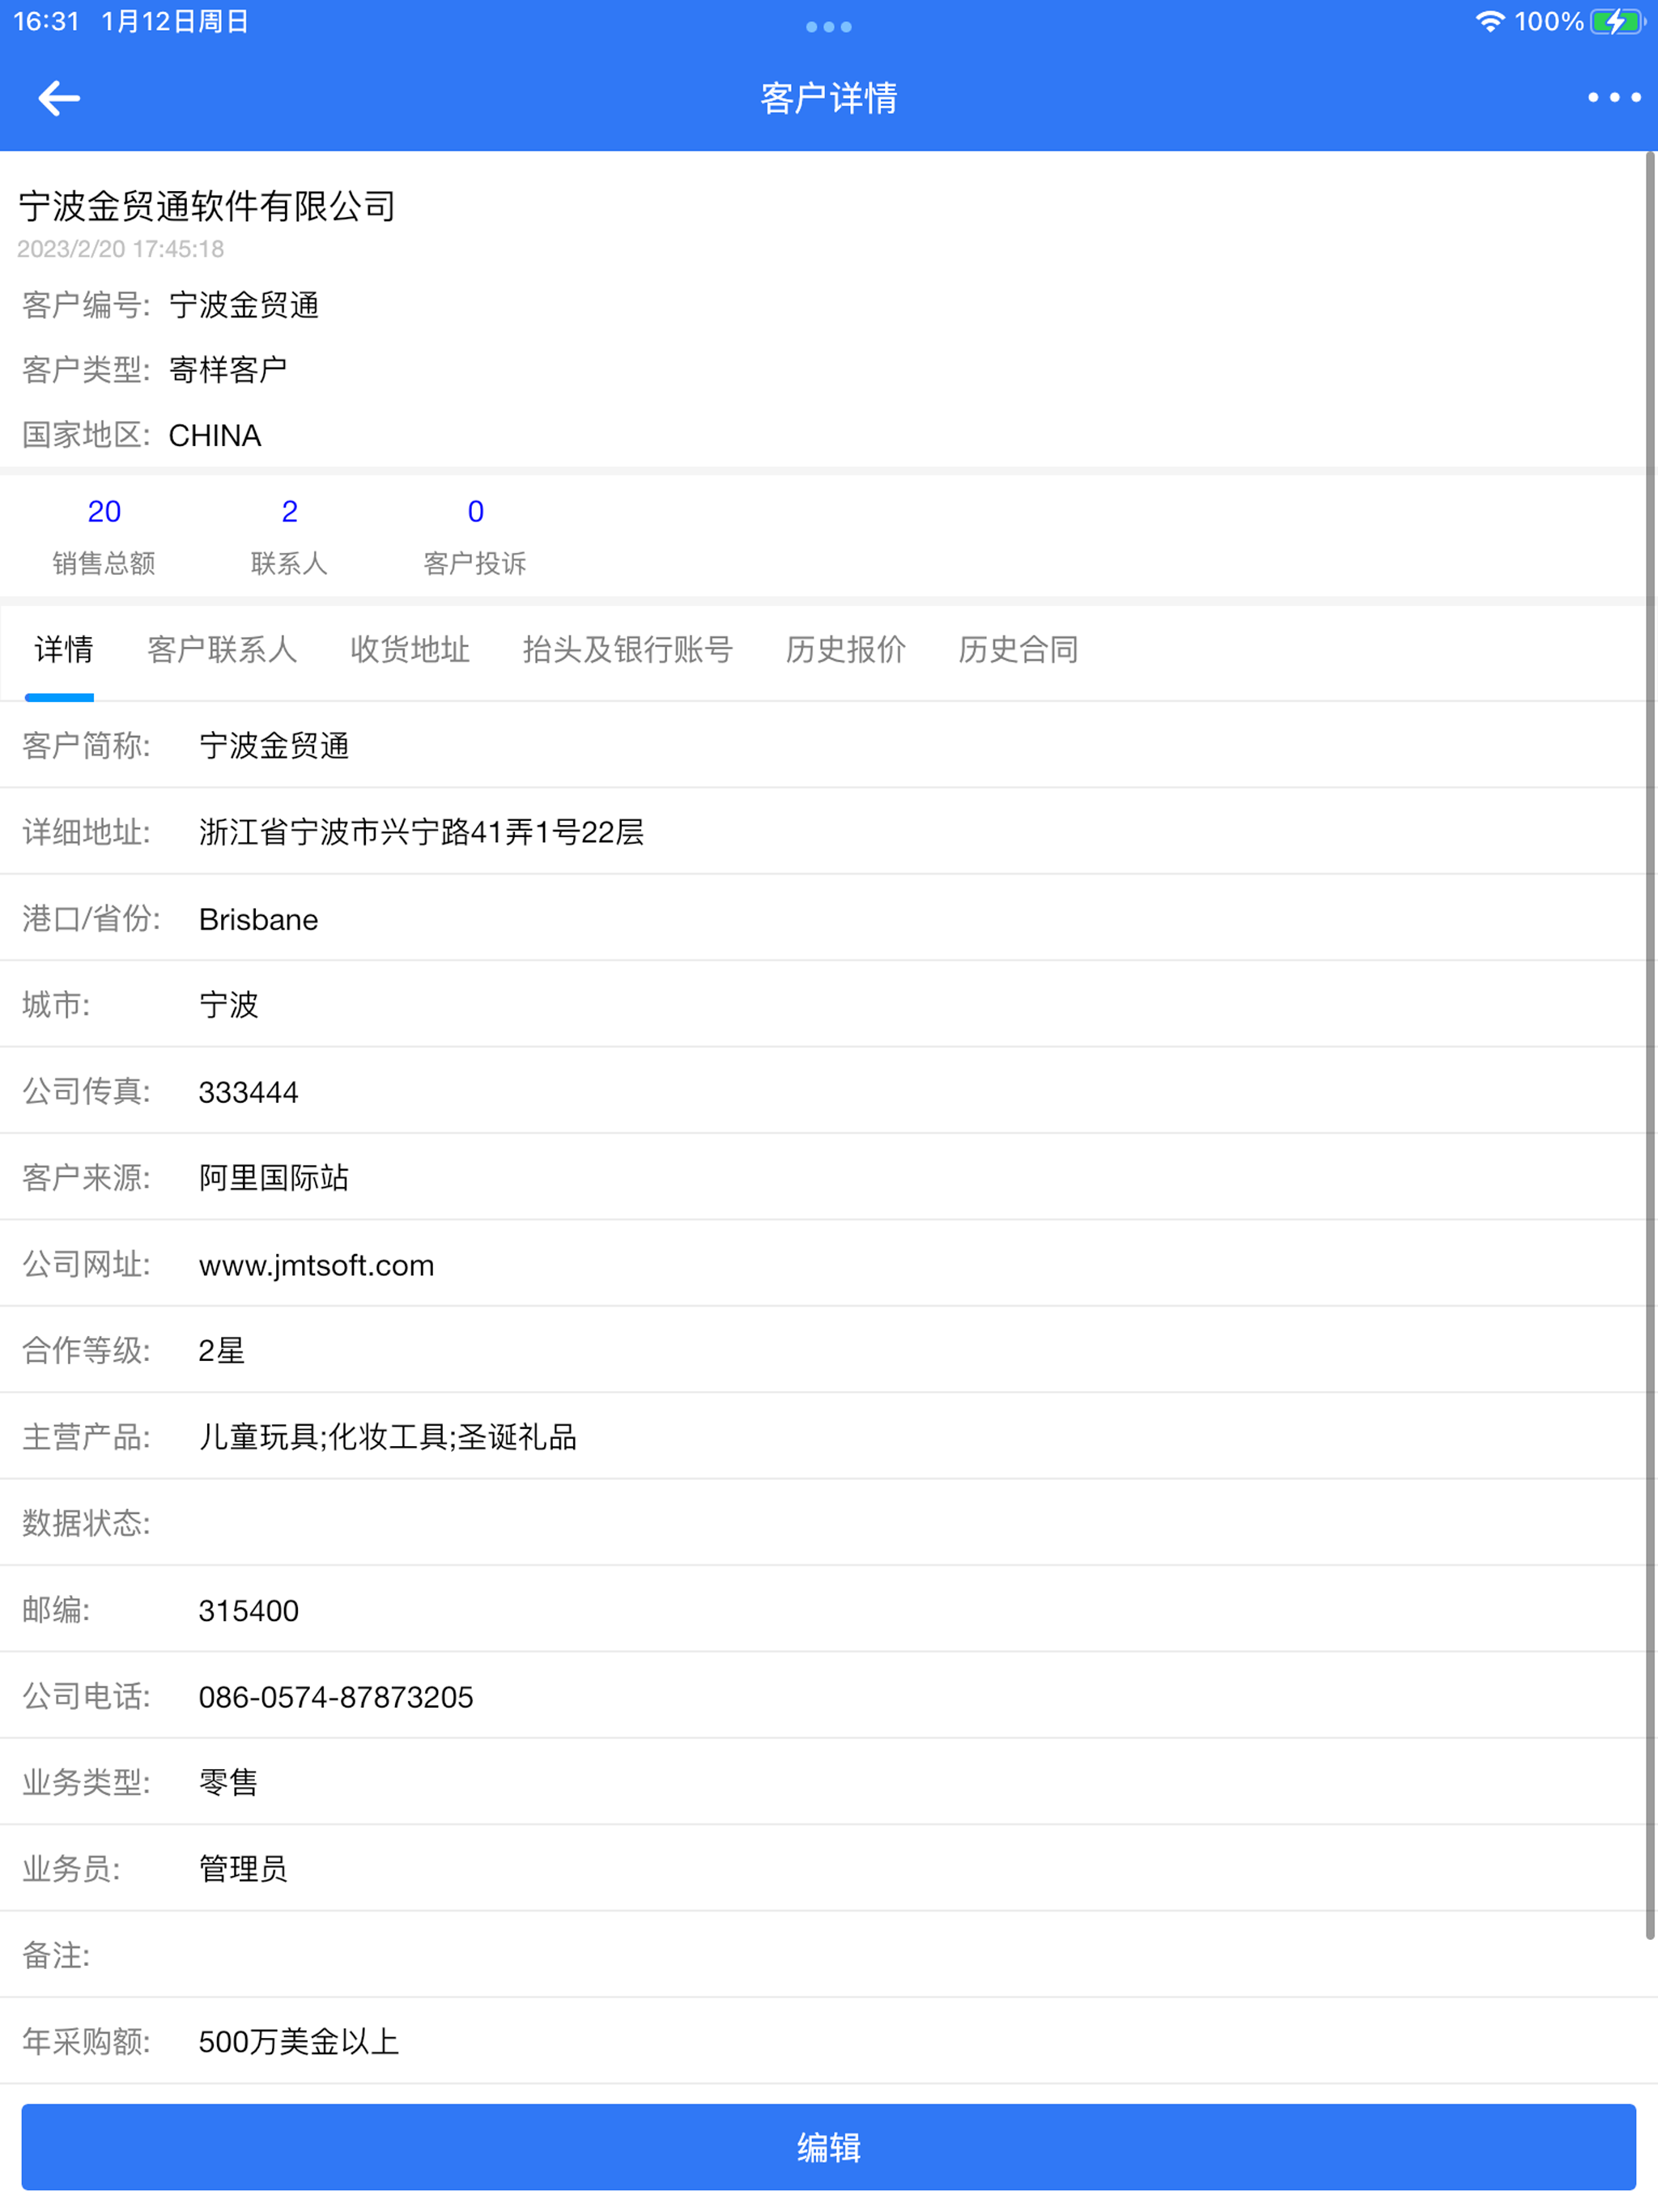Select cooperation level 2星
The width and height of the screenshot is (1658, 2212).
[x=222, y=1351]
